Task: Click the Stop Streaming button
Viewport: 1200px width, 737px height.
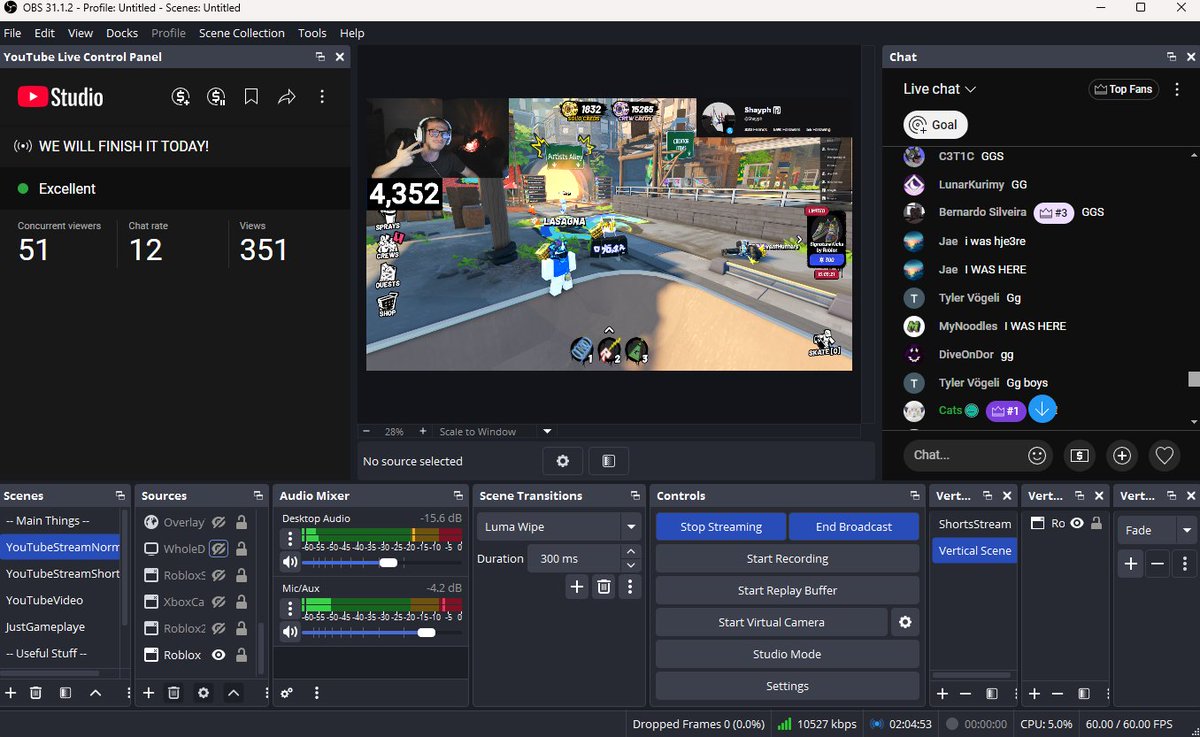Action: point(720,525)
